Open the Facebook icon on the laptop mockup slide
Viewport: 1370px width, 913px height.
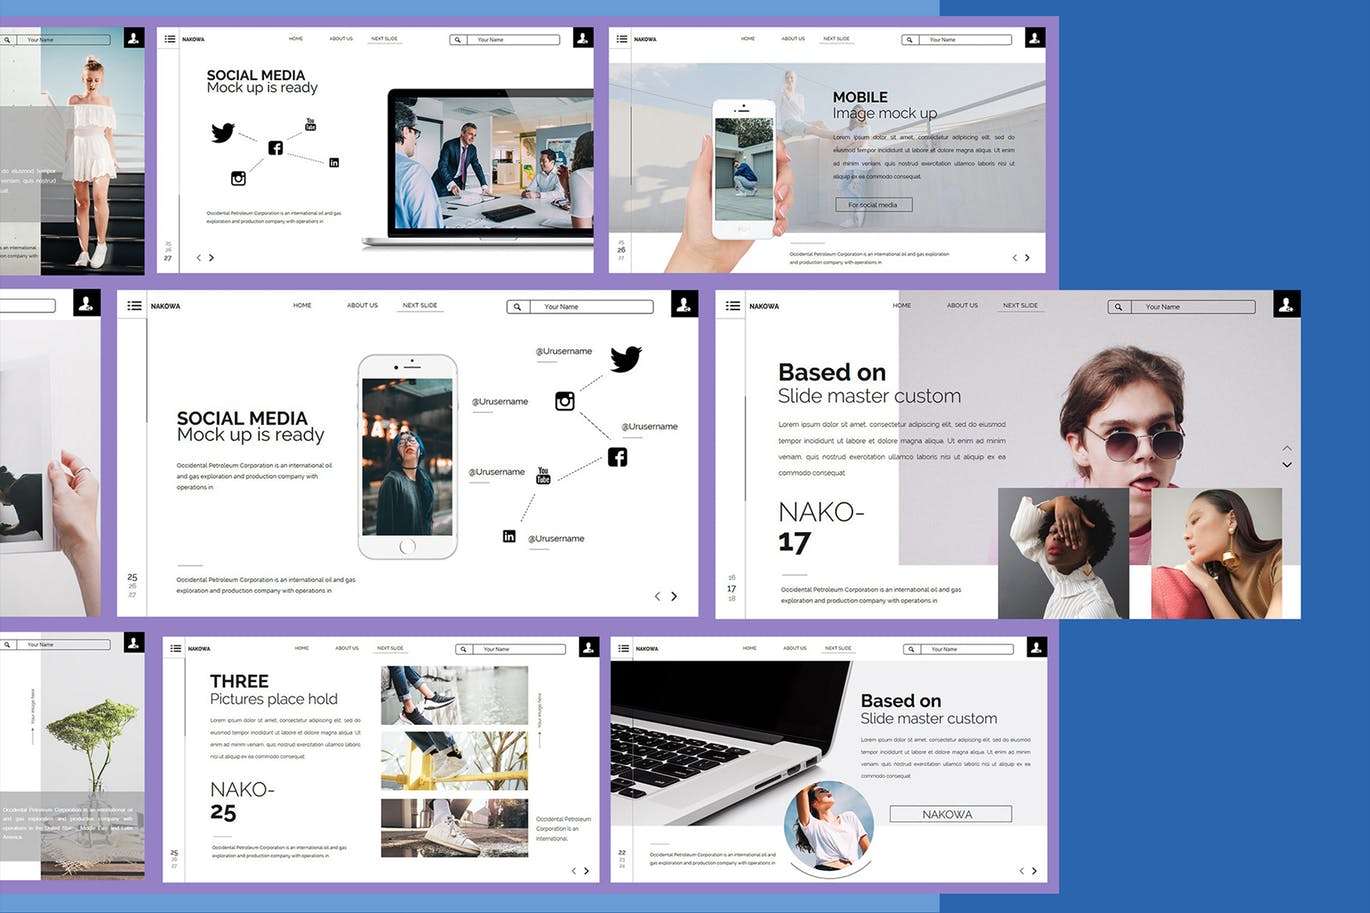click(275, 148)
